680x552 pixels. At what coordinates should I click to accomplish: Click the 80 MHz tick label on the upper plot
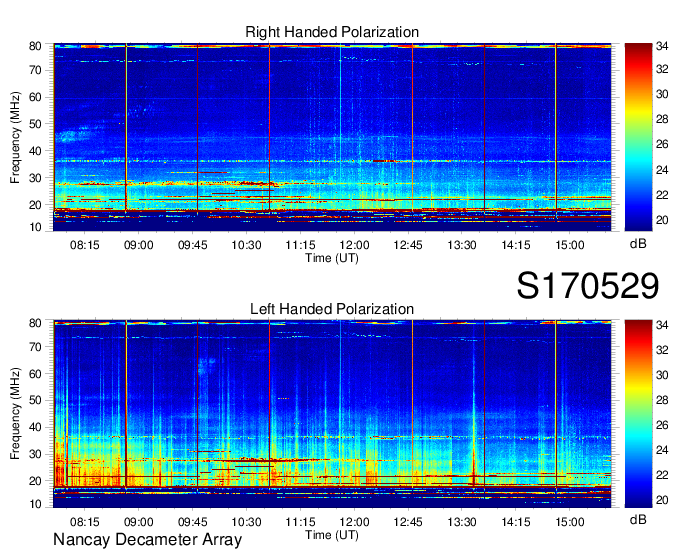35,46
